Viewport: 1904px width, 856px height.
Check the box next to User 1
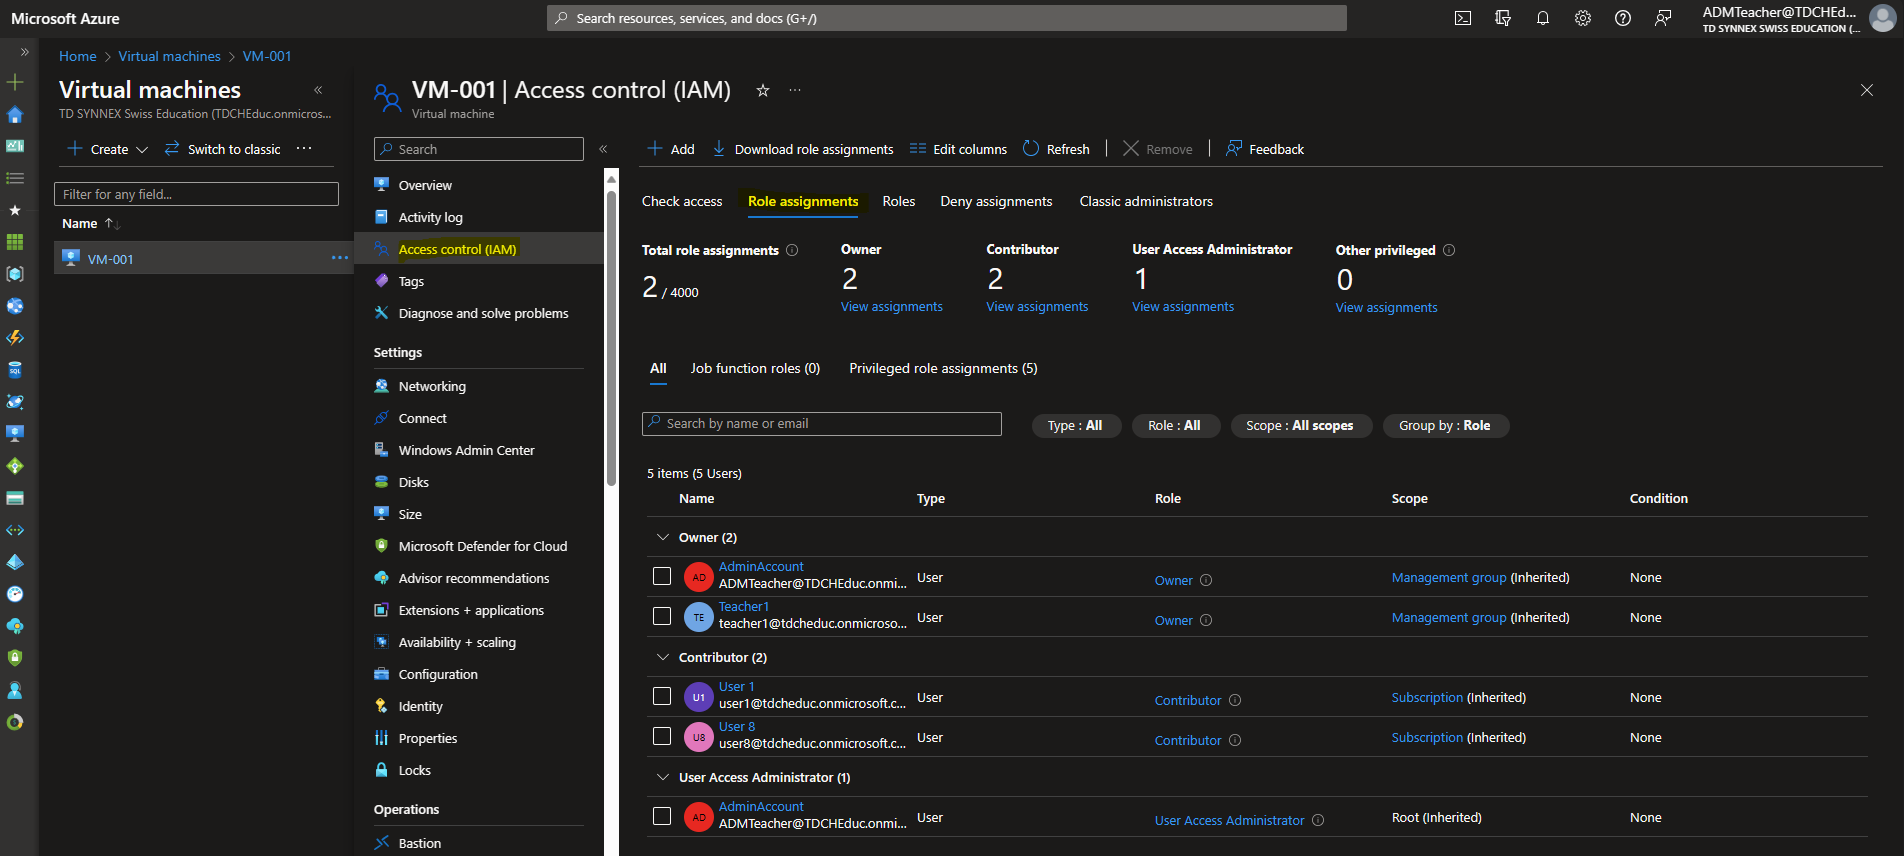tap(662, 696)
